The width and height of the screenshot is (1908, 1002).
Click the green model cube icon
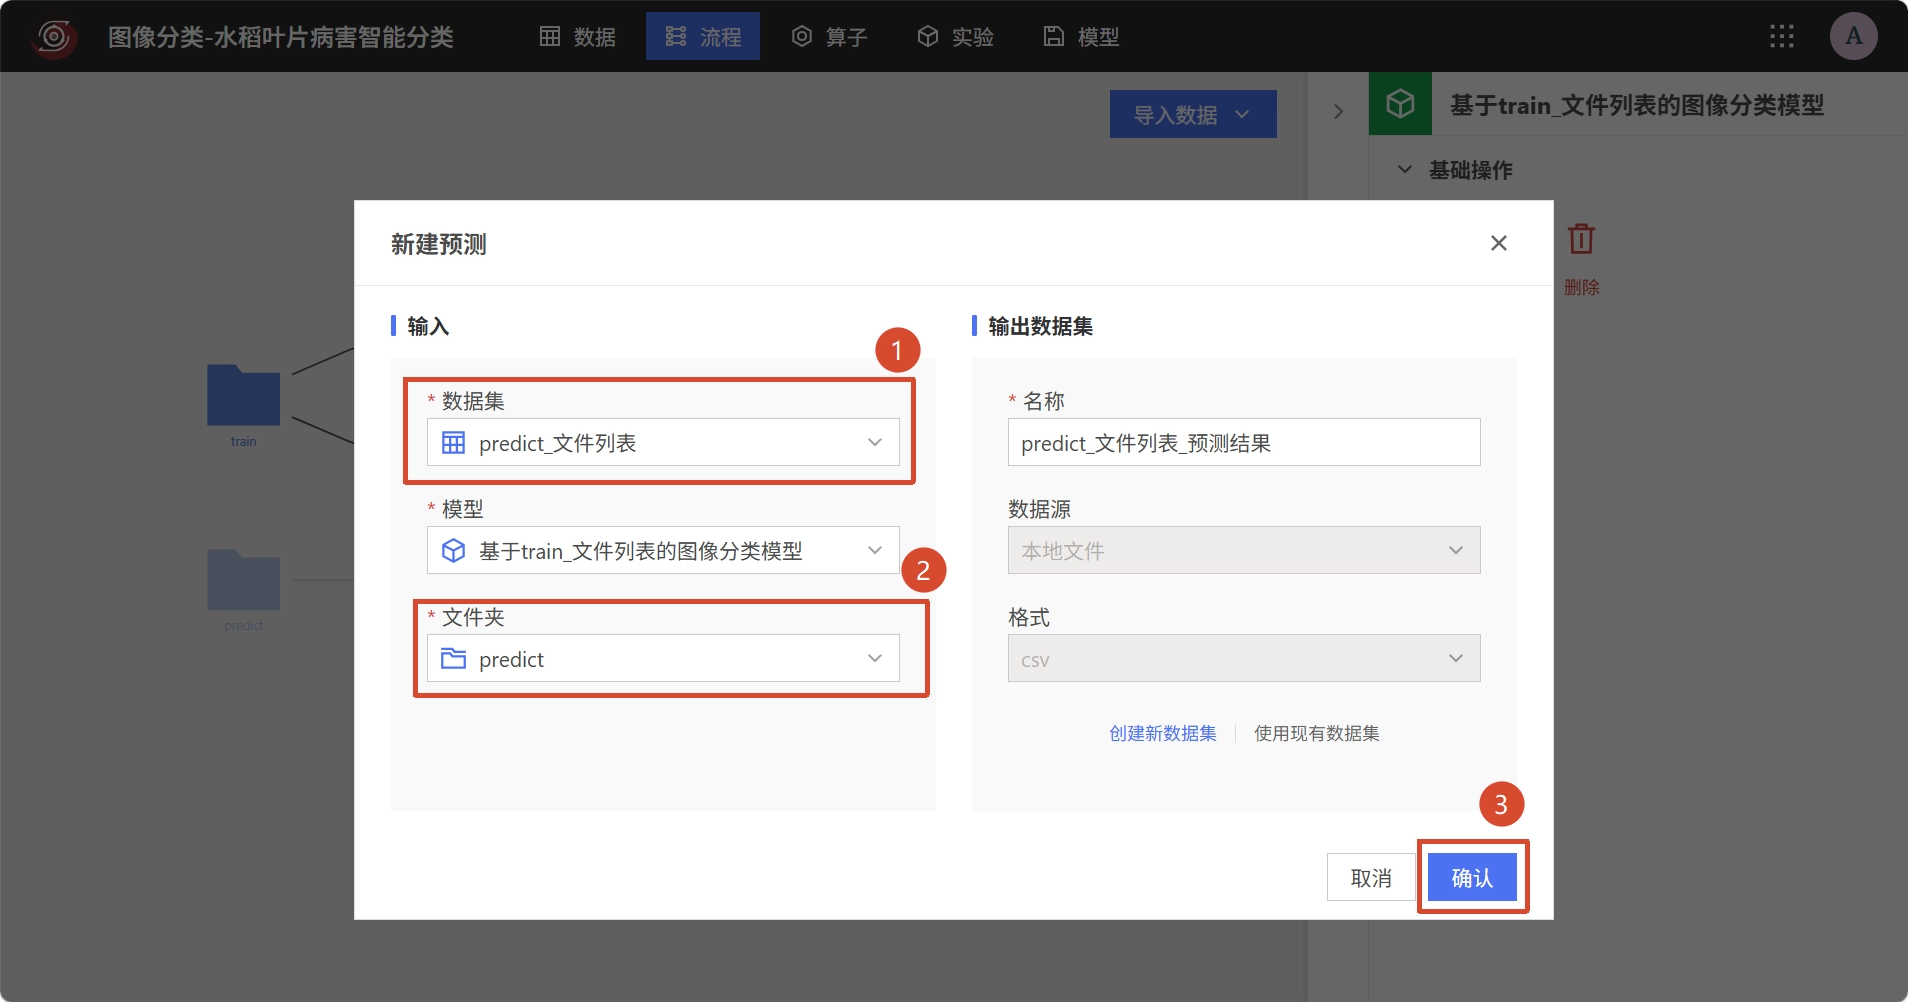[1400, 104]
